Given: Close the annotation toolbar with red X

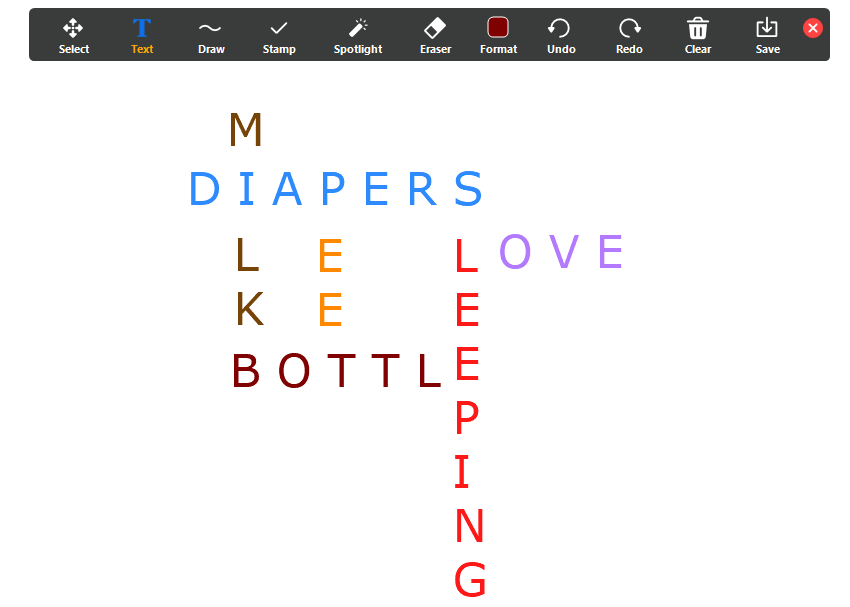Looking at the screenshot, I should point(813,28).
